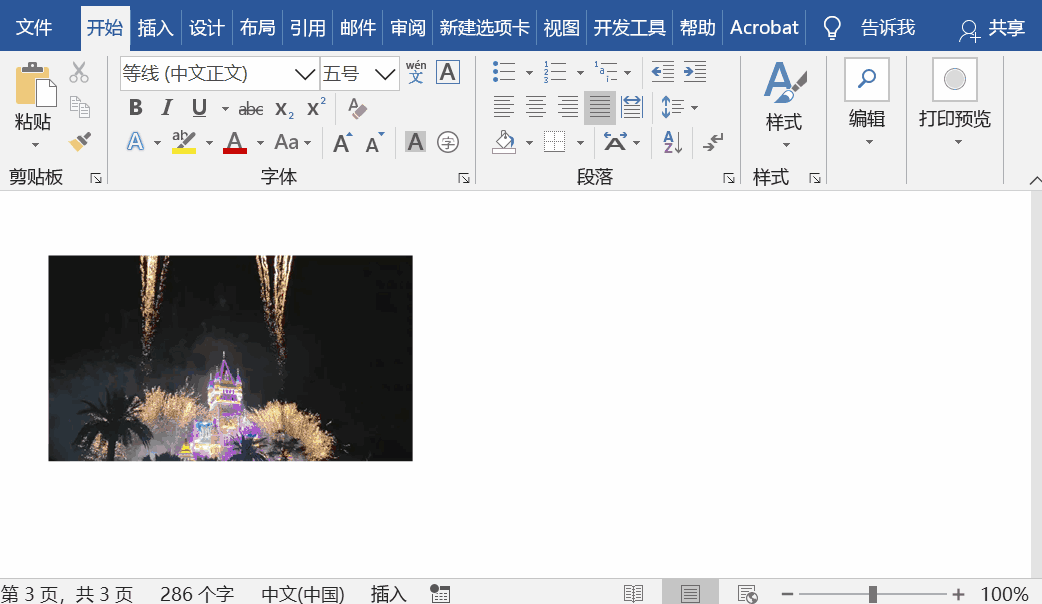This screenshot has width=1042, height=604.
Task: Open macro recording icon in status bar
Action: [x=440, y=593]
